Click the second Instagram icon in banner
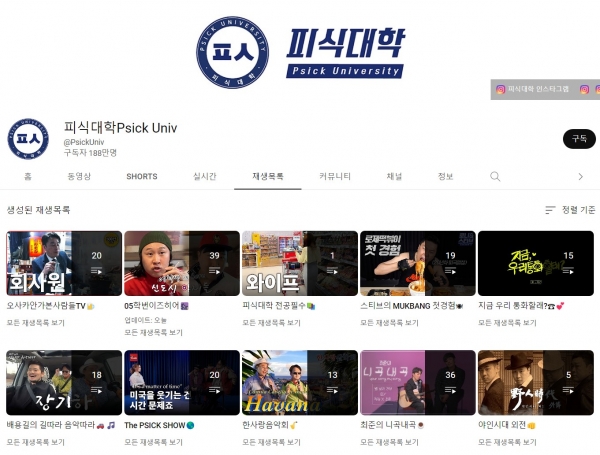 [584, 89]
